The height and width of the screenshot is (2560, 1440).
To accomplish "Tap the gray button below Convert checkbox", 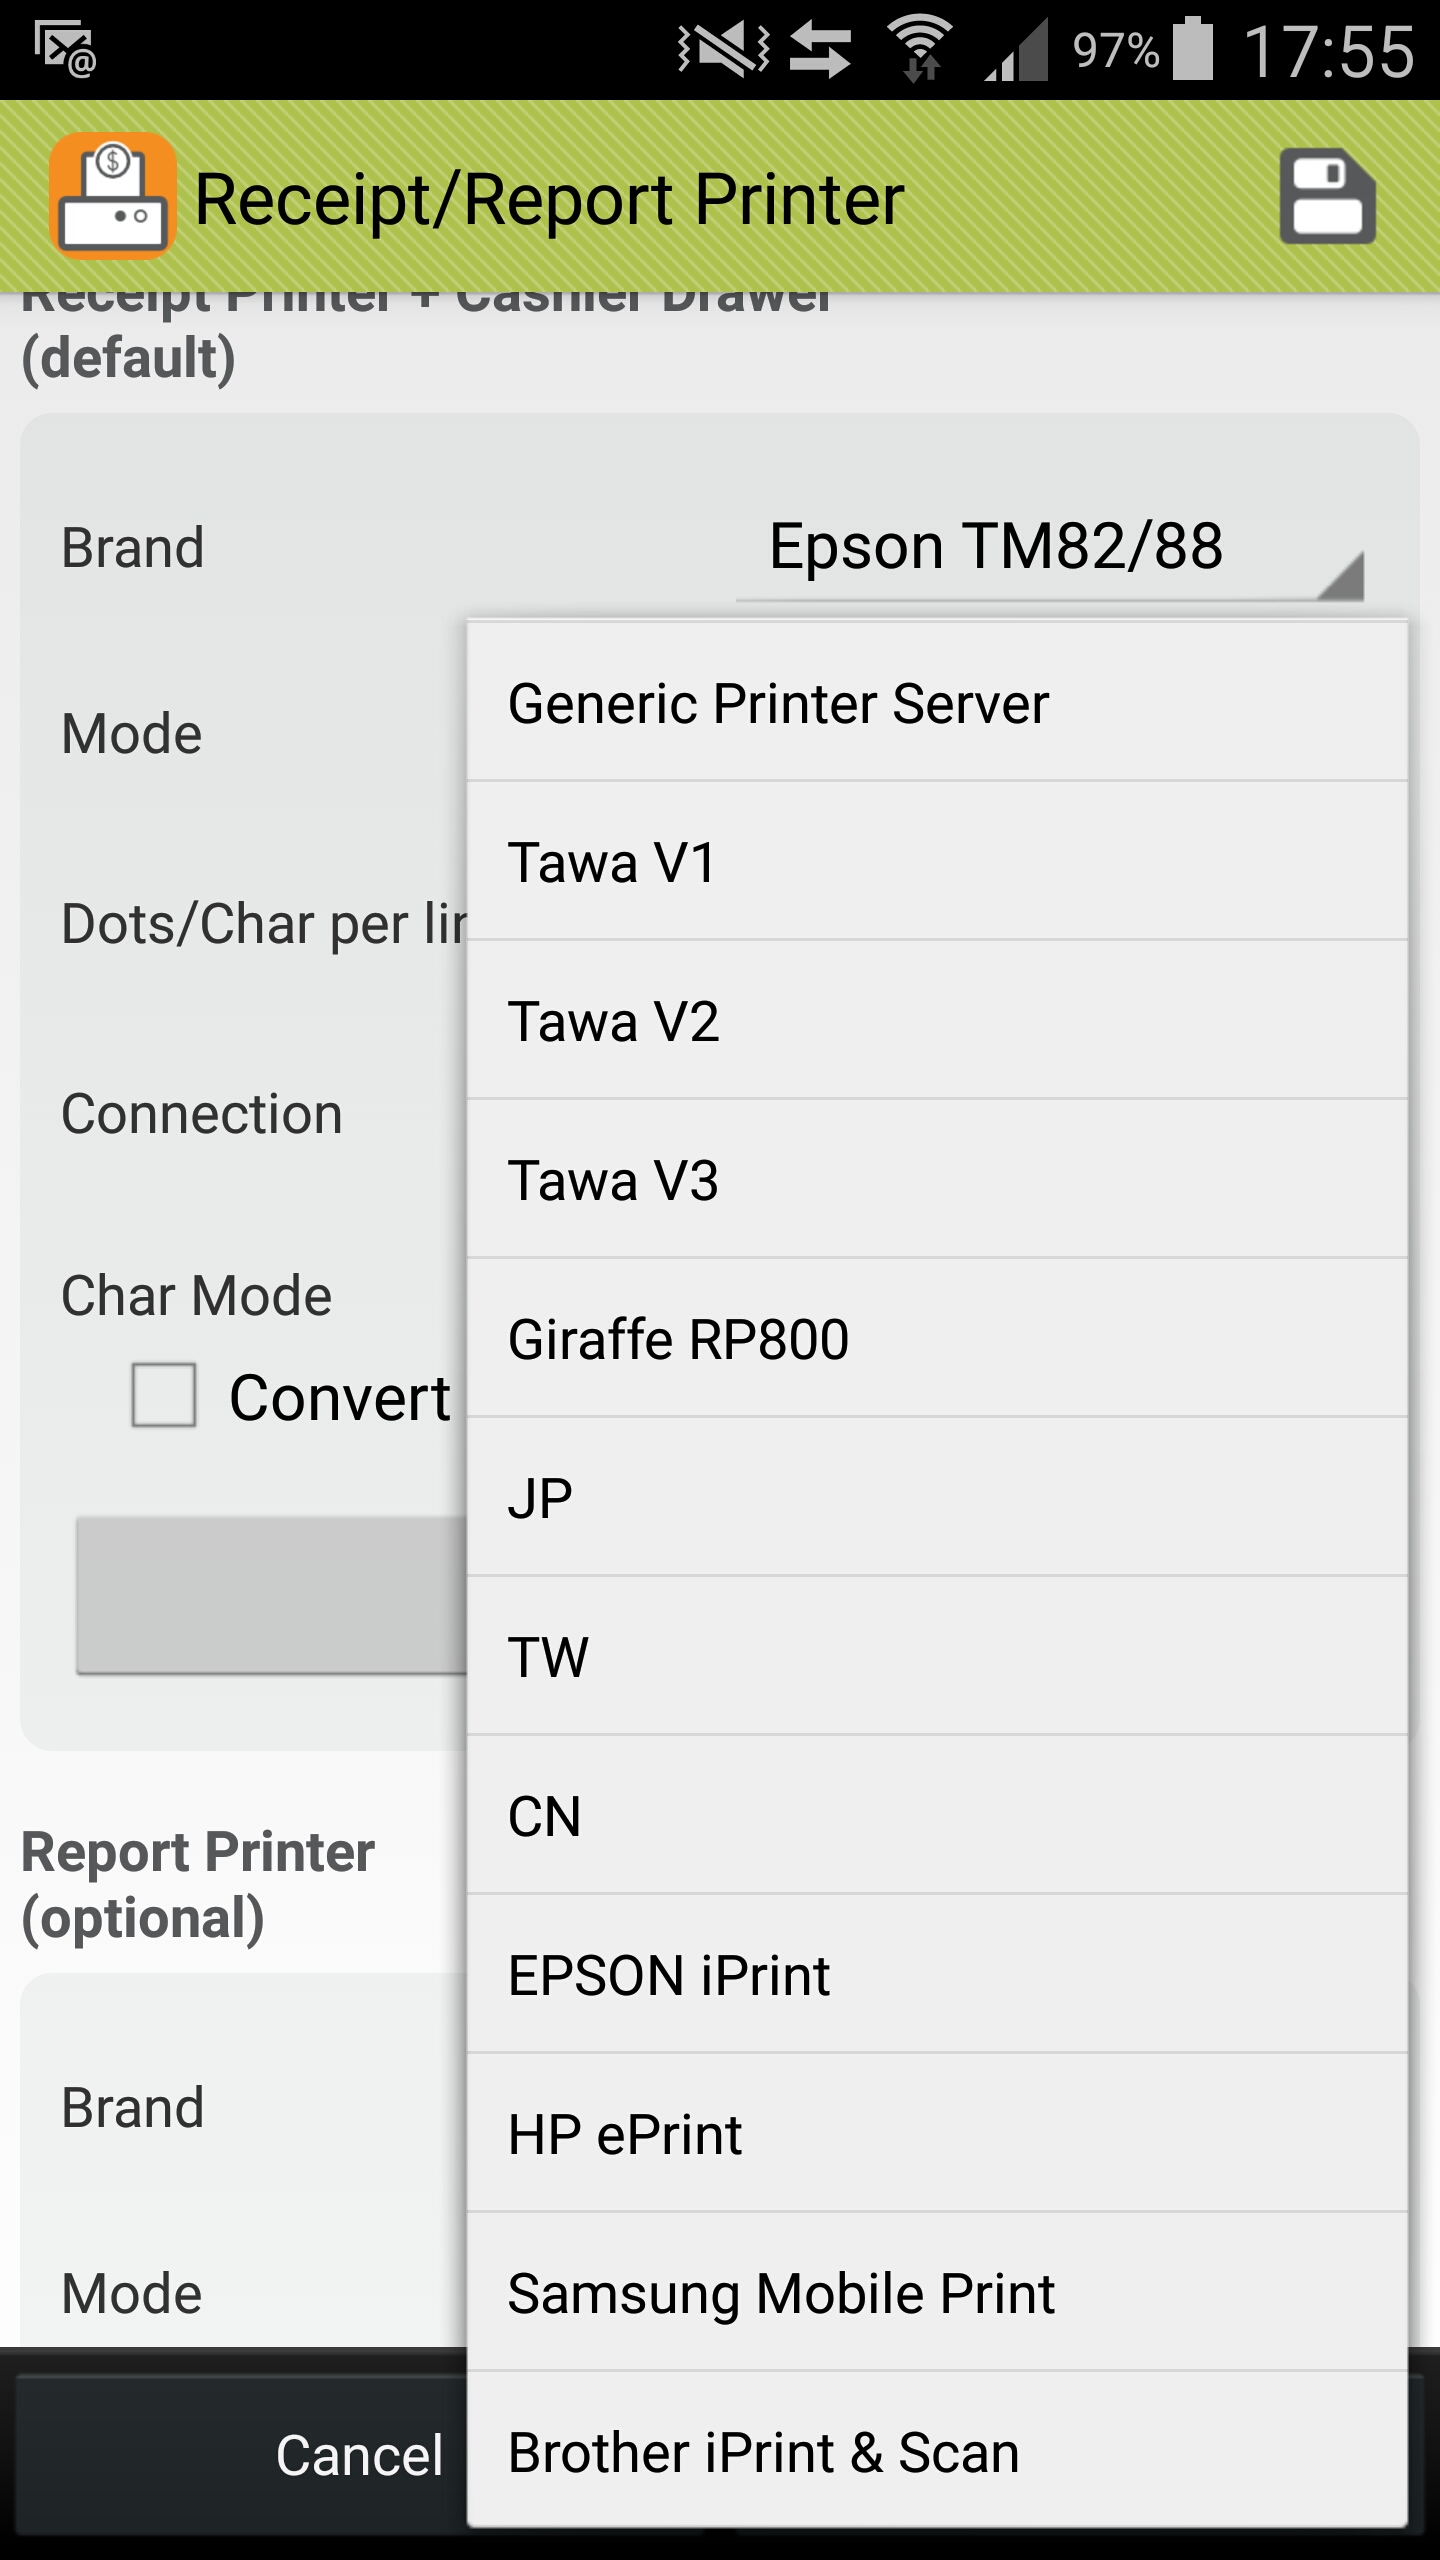I will point(272,1595).
